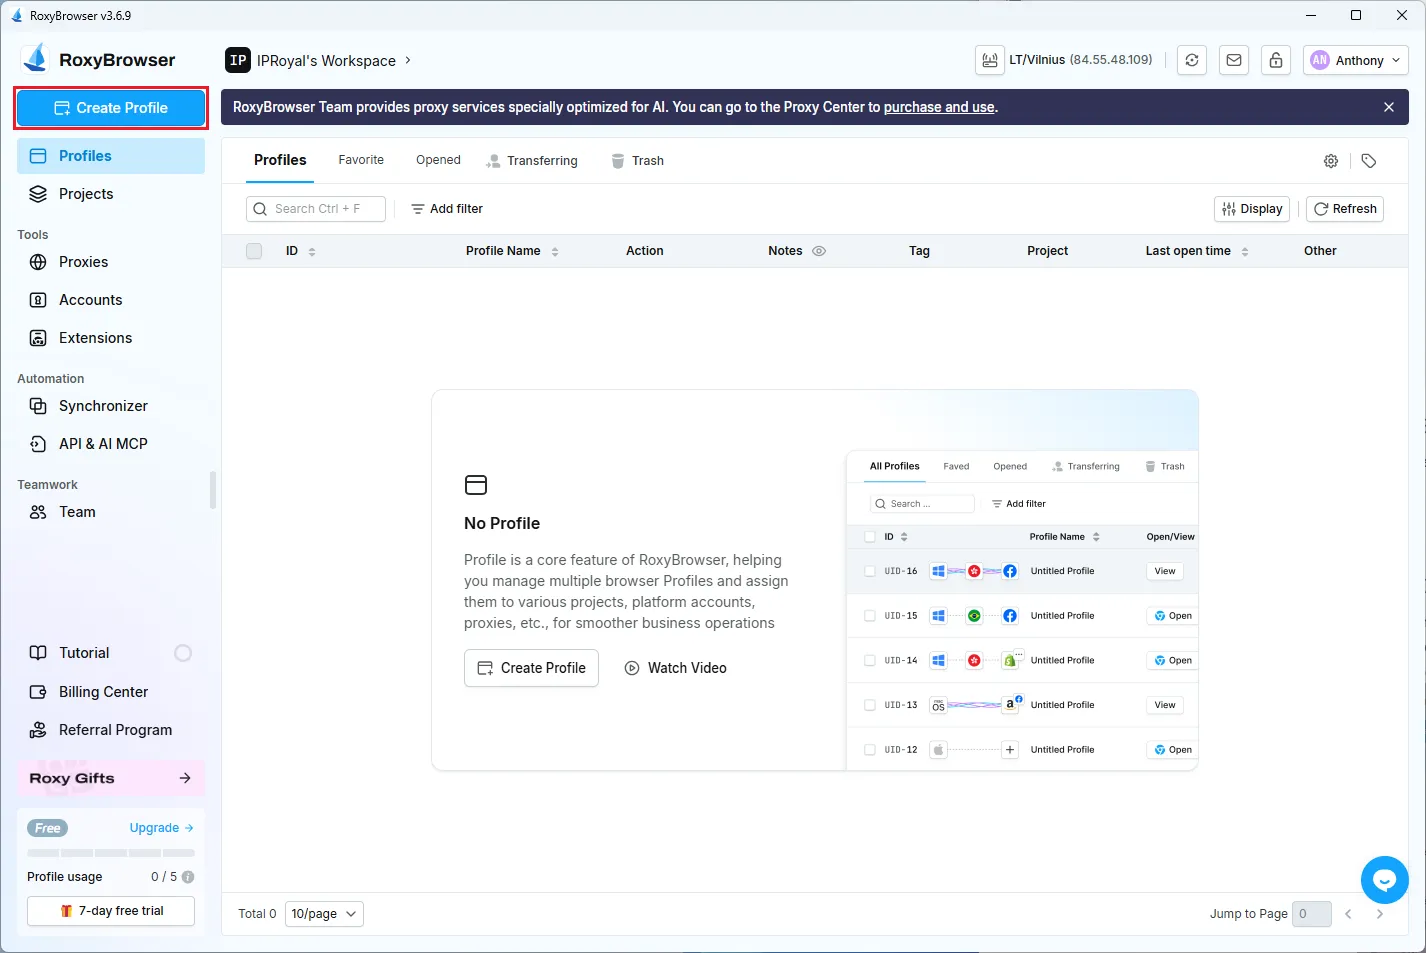Open the purchase and use link
Screen dimensions: 1426x953
938,107
